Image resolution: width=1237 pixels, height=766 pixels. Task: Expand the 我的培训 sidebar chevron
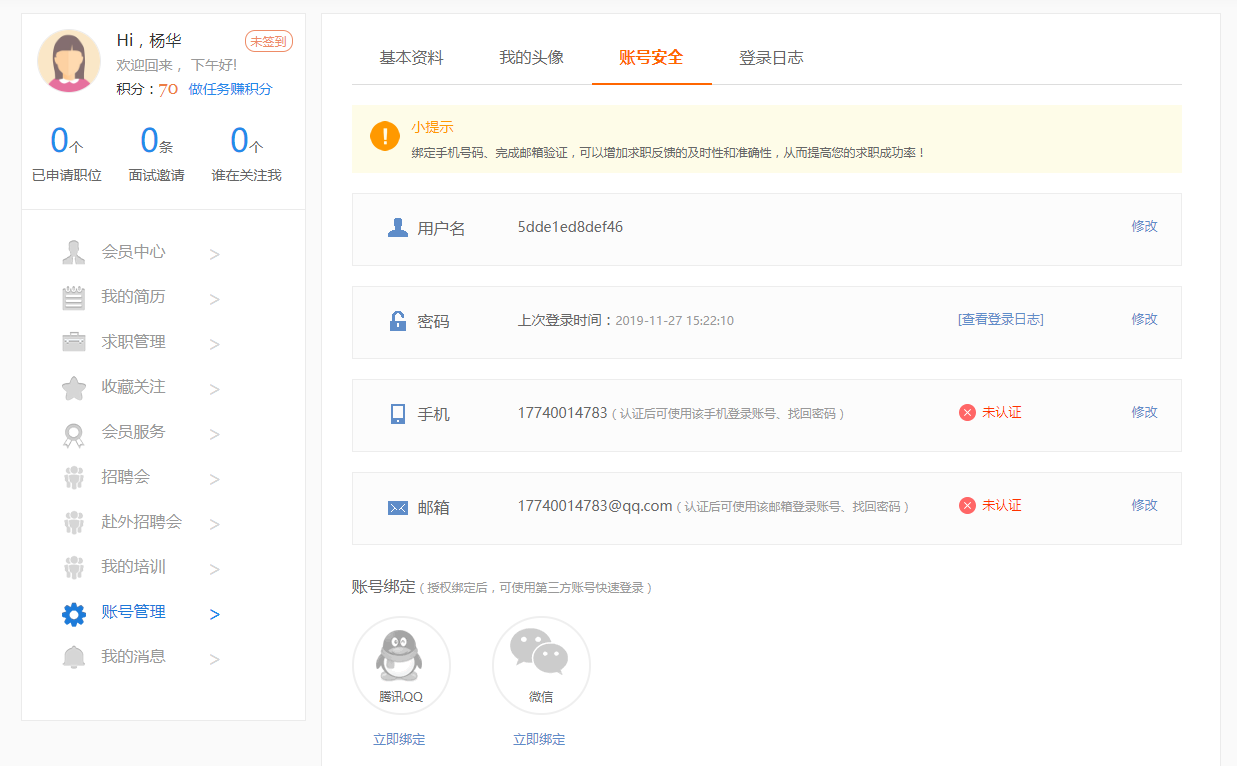(x=214, y=569)
